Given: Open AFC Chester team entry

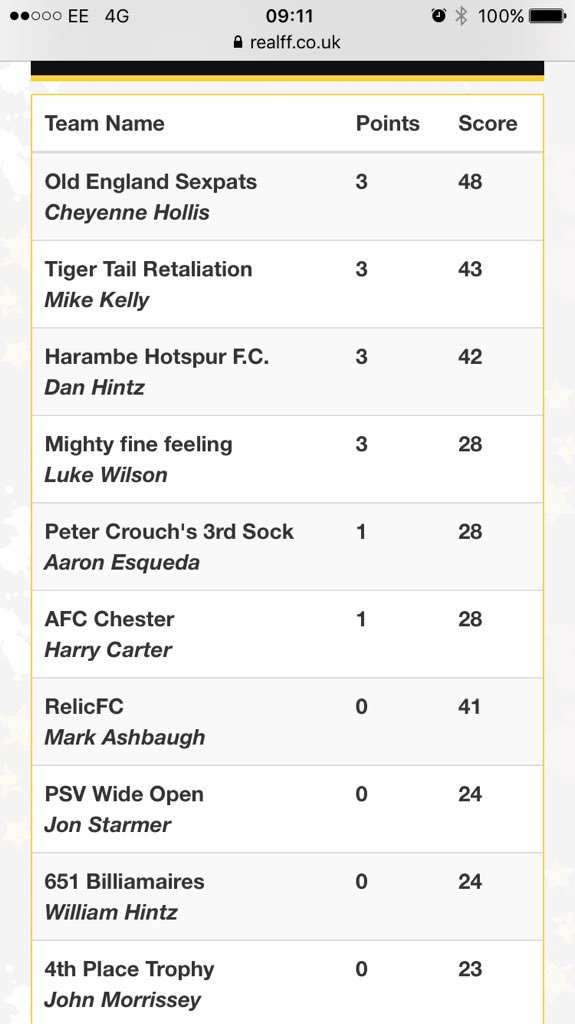Looking at the screenshot, I should point(109,619).
